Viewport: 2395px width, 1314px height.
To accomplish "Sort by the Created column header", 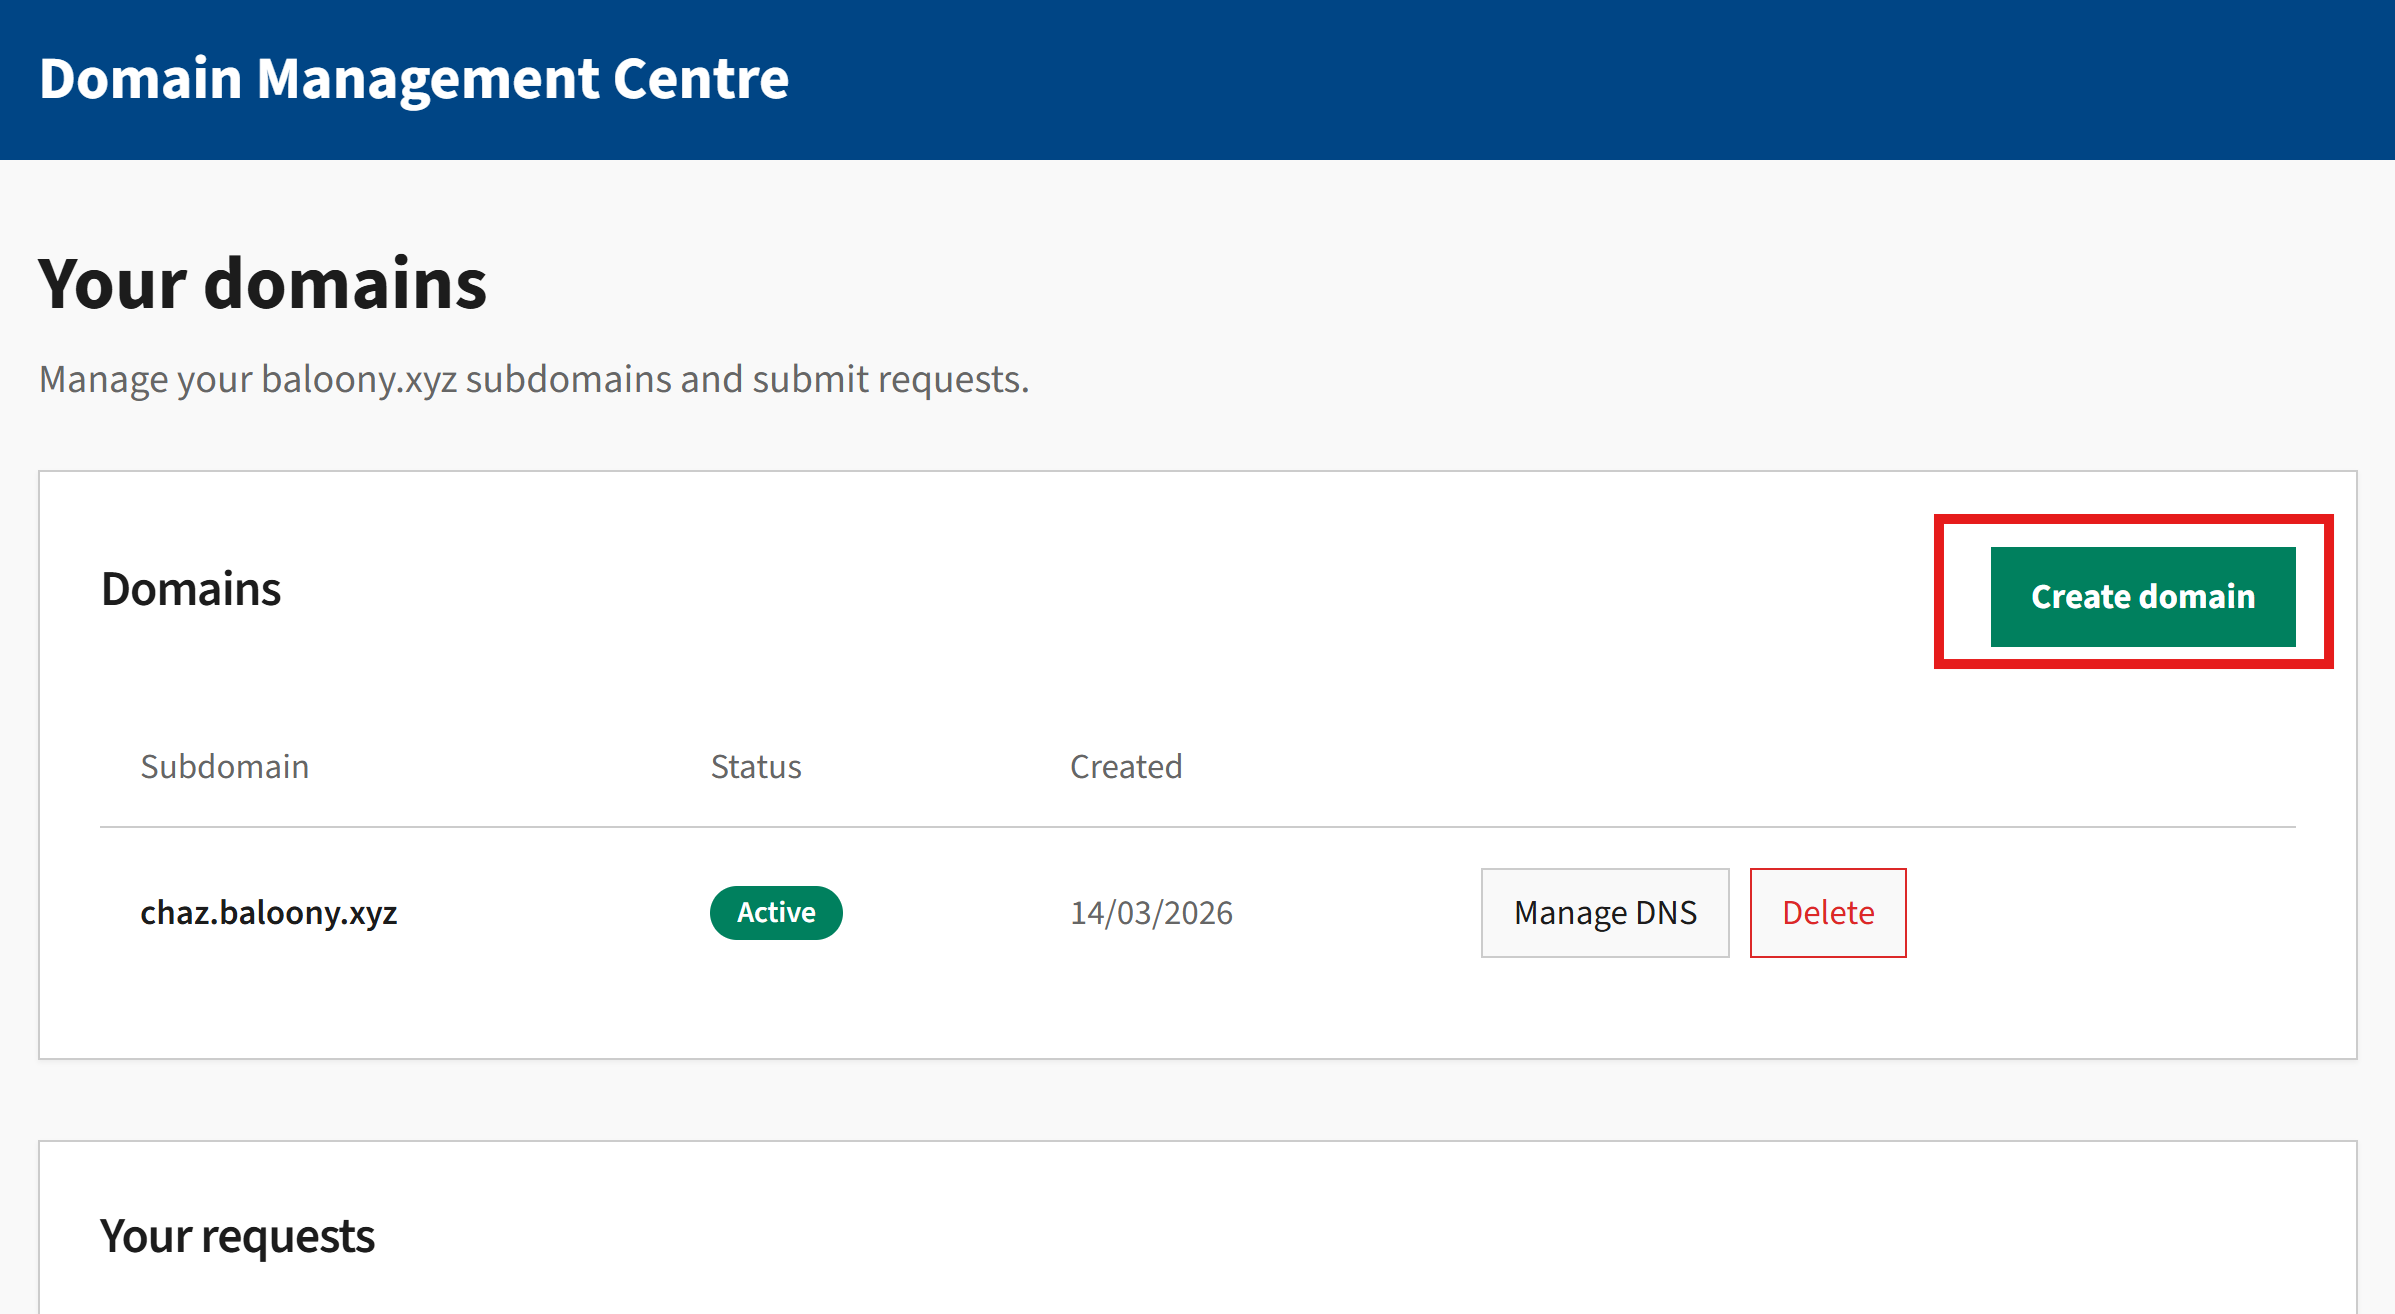I will [1126, 766].
